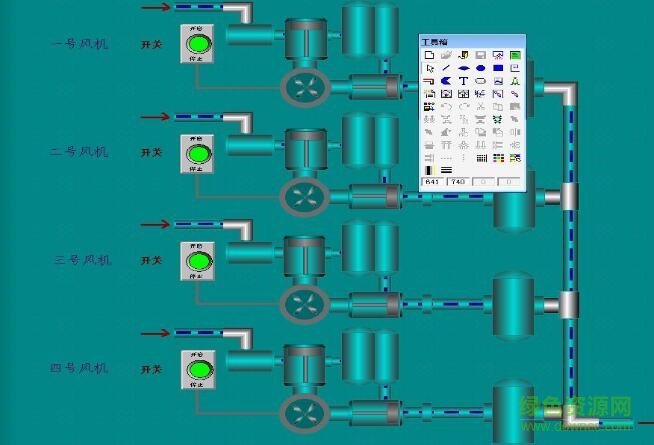The image size is (654, 445).
Task: Click the alarm bell icon in toolbox
Action: (515, 81)
